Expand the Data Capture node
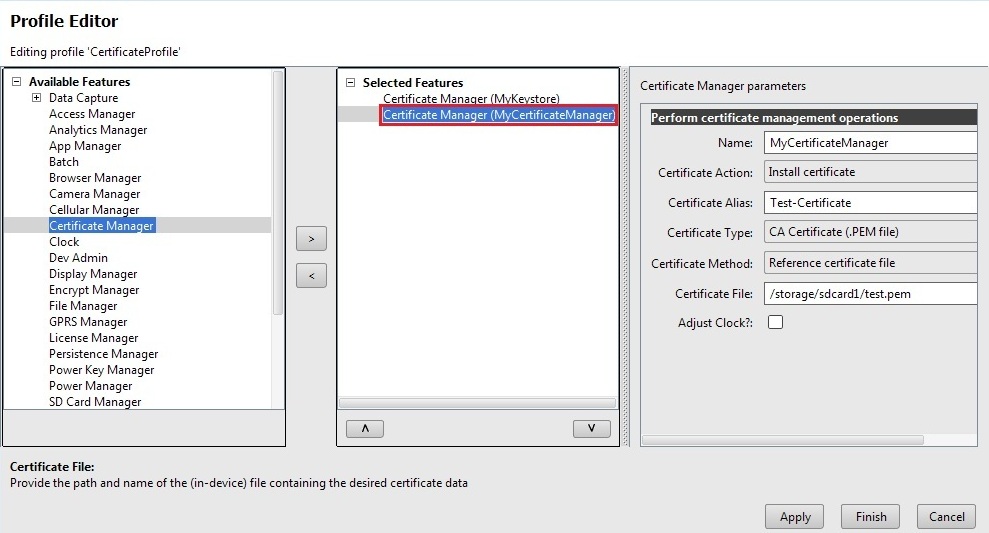The image size is (989, 533). pos(36,98)
